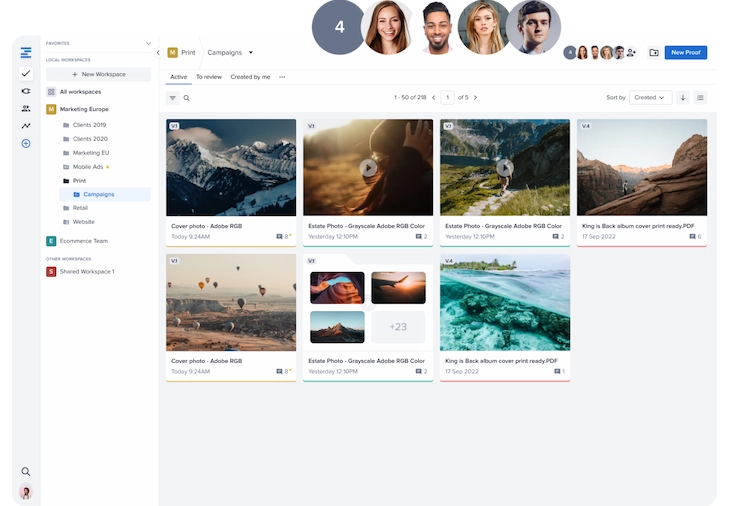Open the user profile avatar at bottom left
This screenshot has height=506, width=745.
click(26, 492)
